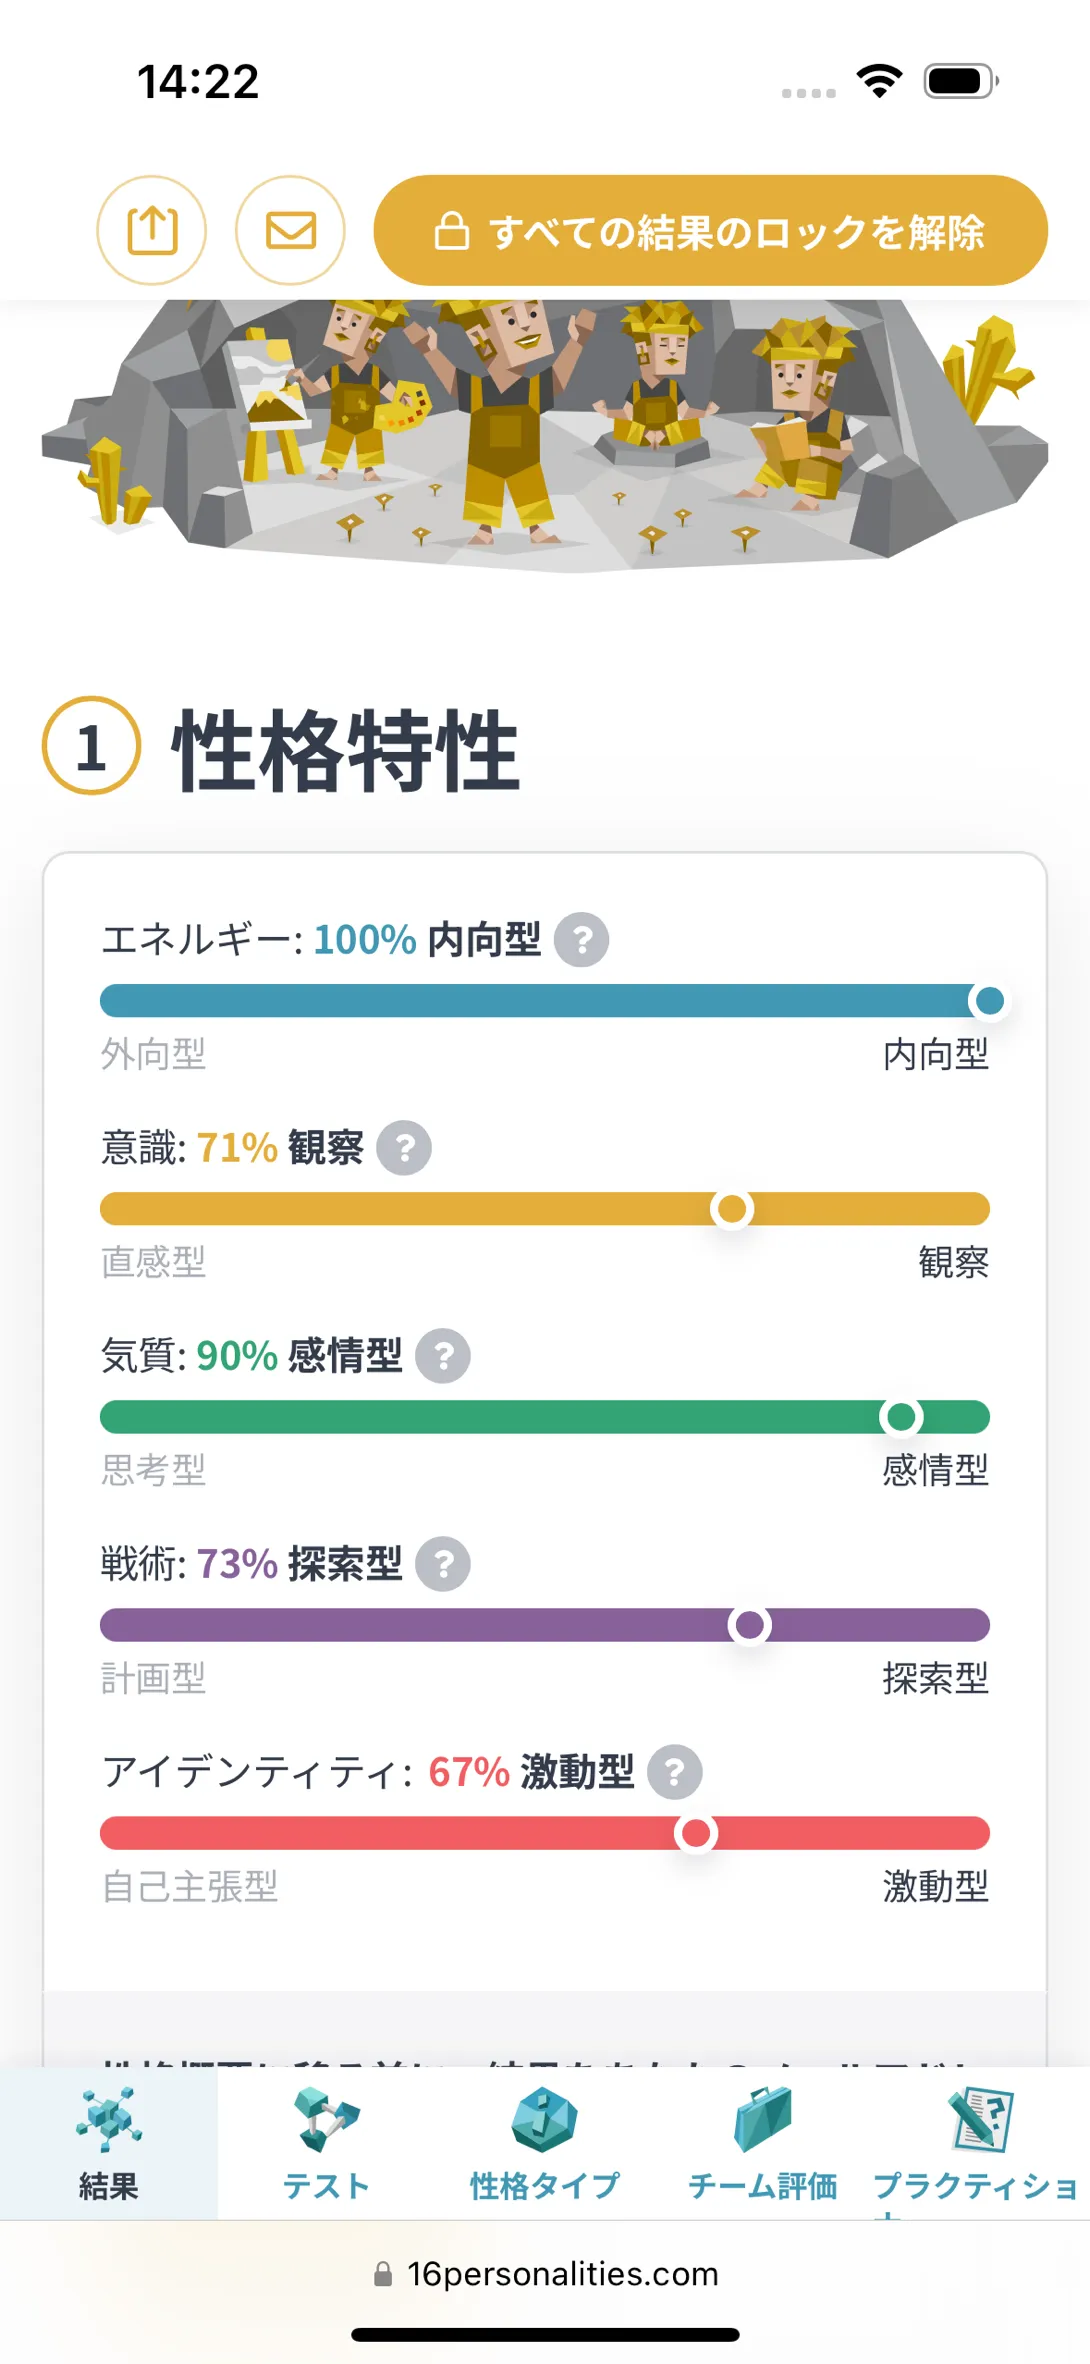
Task: Tap the help icon beside 探索型
Action: tap(443, 1564)
